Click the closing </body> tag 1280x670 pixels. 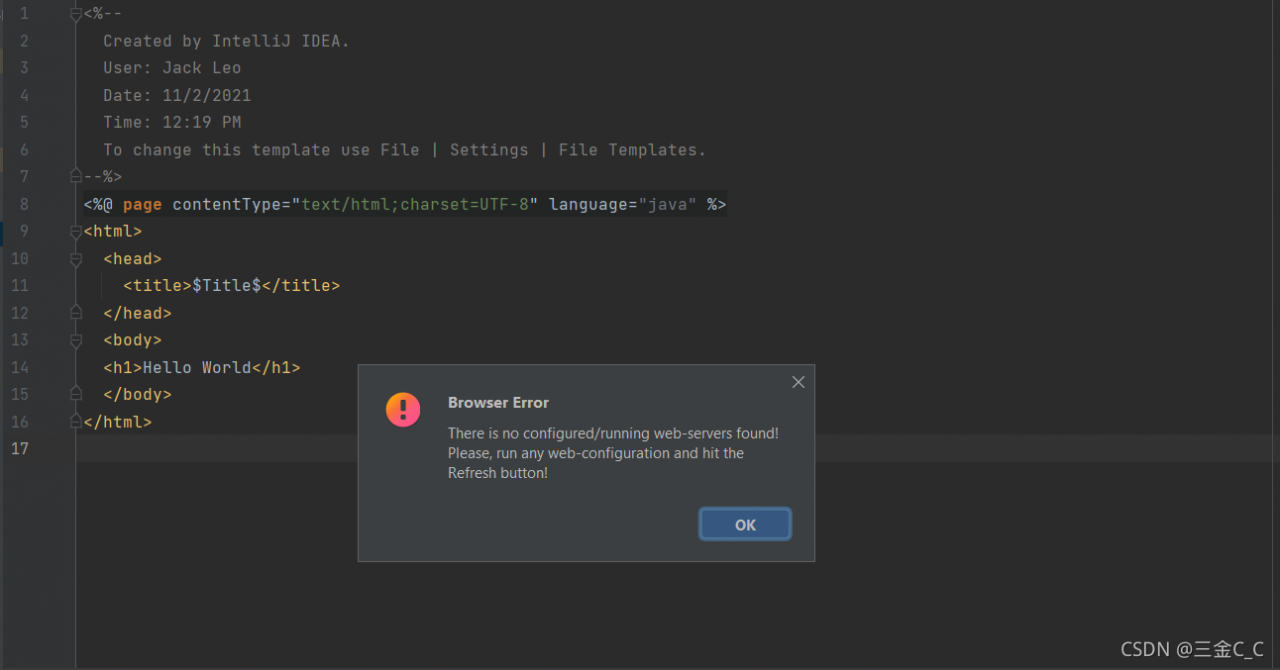coord(137,394)
